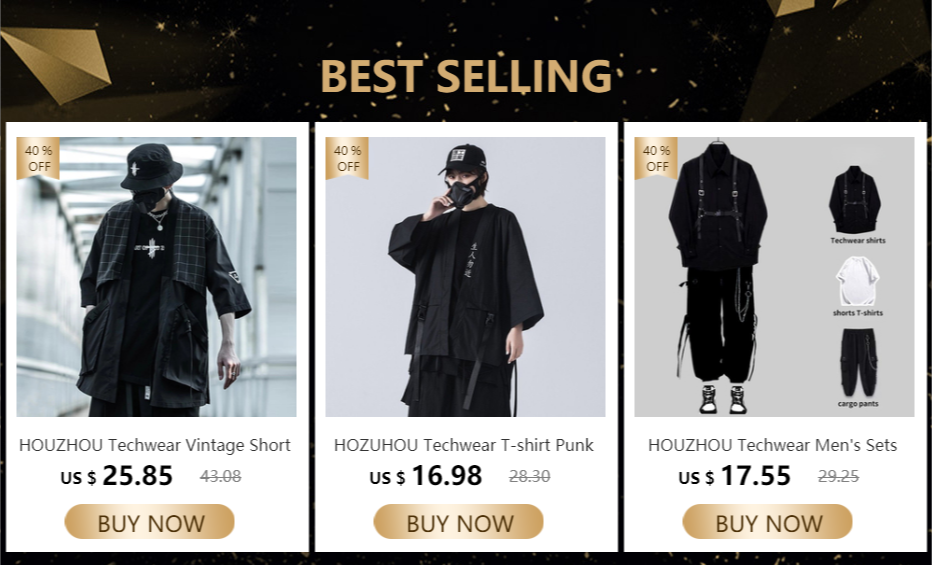This screenshot has width=932, height=565.
Task: Click the 40% OFF badge on Men's Sets
Action: [x=656, y=158]
